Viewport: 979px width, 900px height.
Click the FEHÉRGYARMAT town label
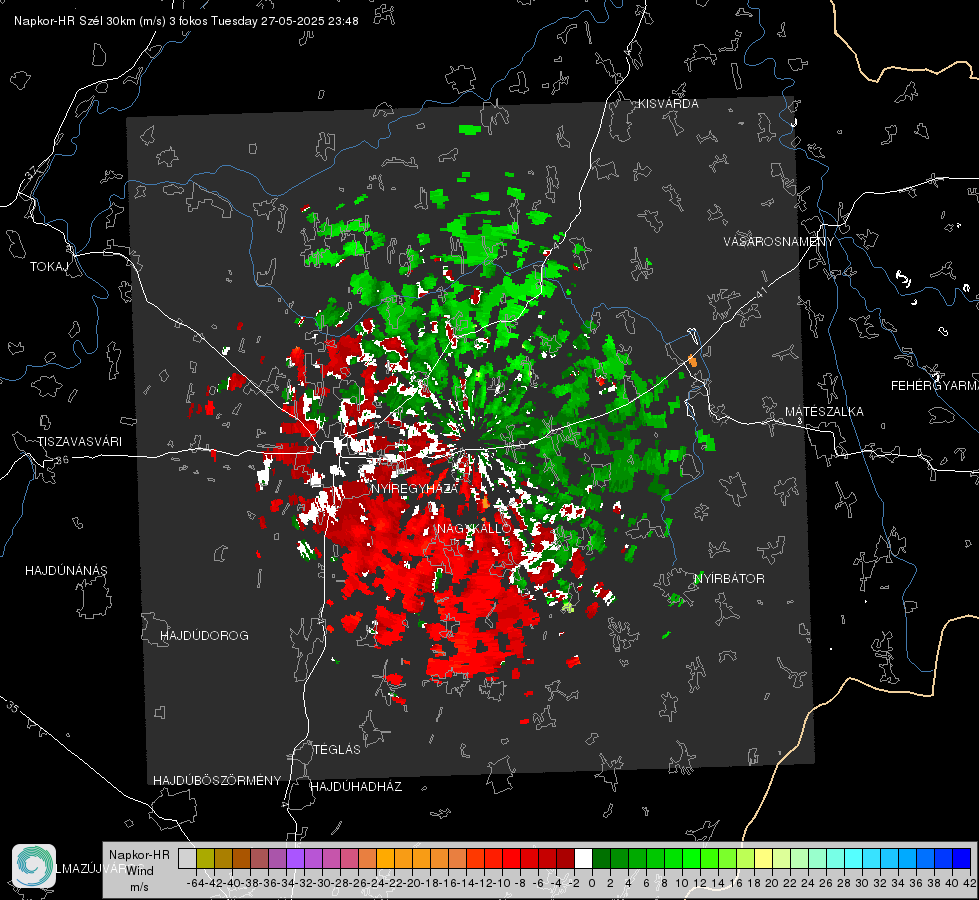pyautogui.click(x=934, y=386)
